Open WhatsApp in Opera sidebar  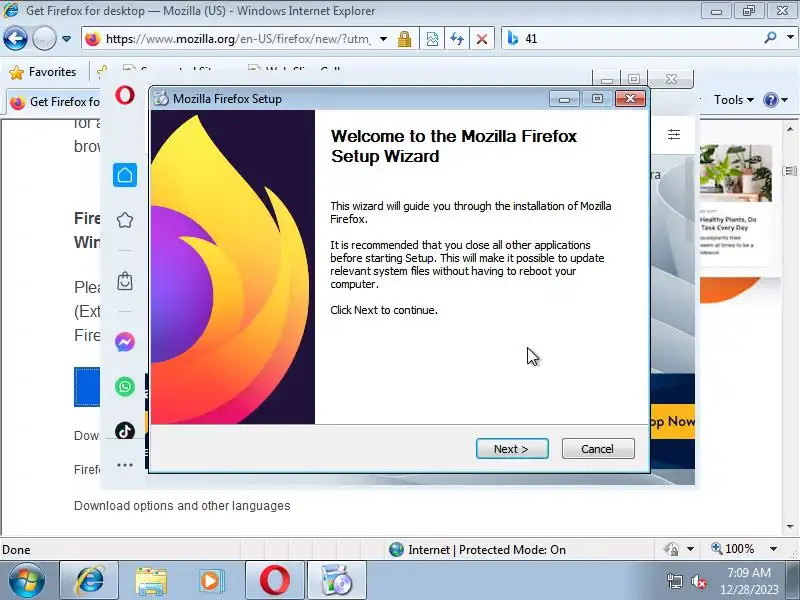125,387
